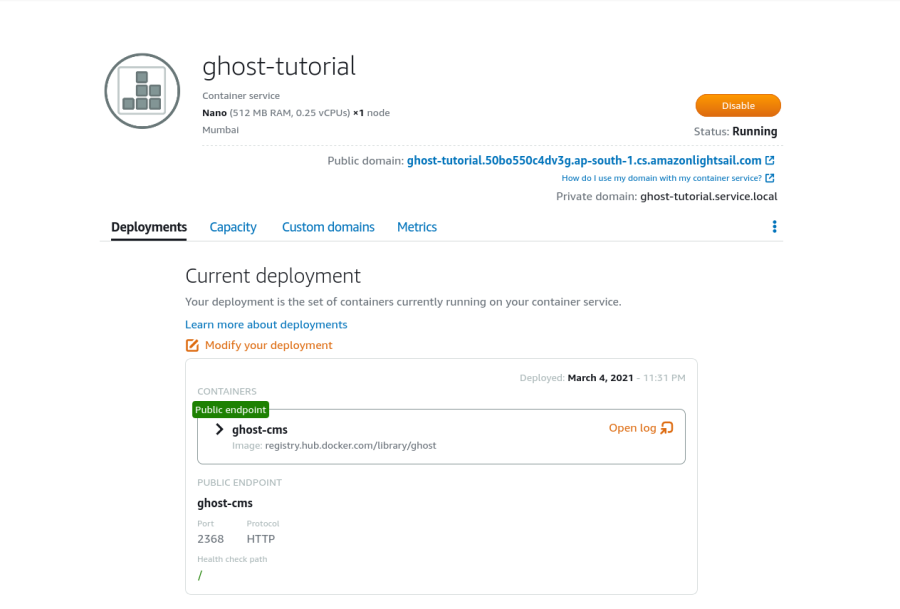Select the private domain ghost-tutorial.service.local text

(x=708, y=196)
